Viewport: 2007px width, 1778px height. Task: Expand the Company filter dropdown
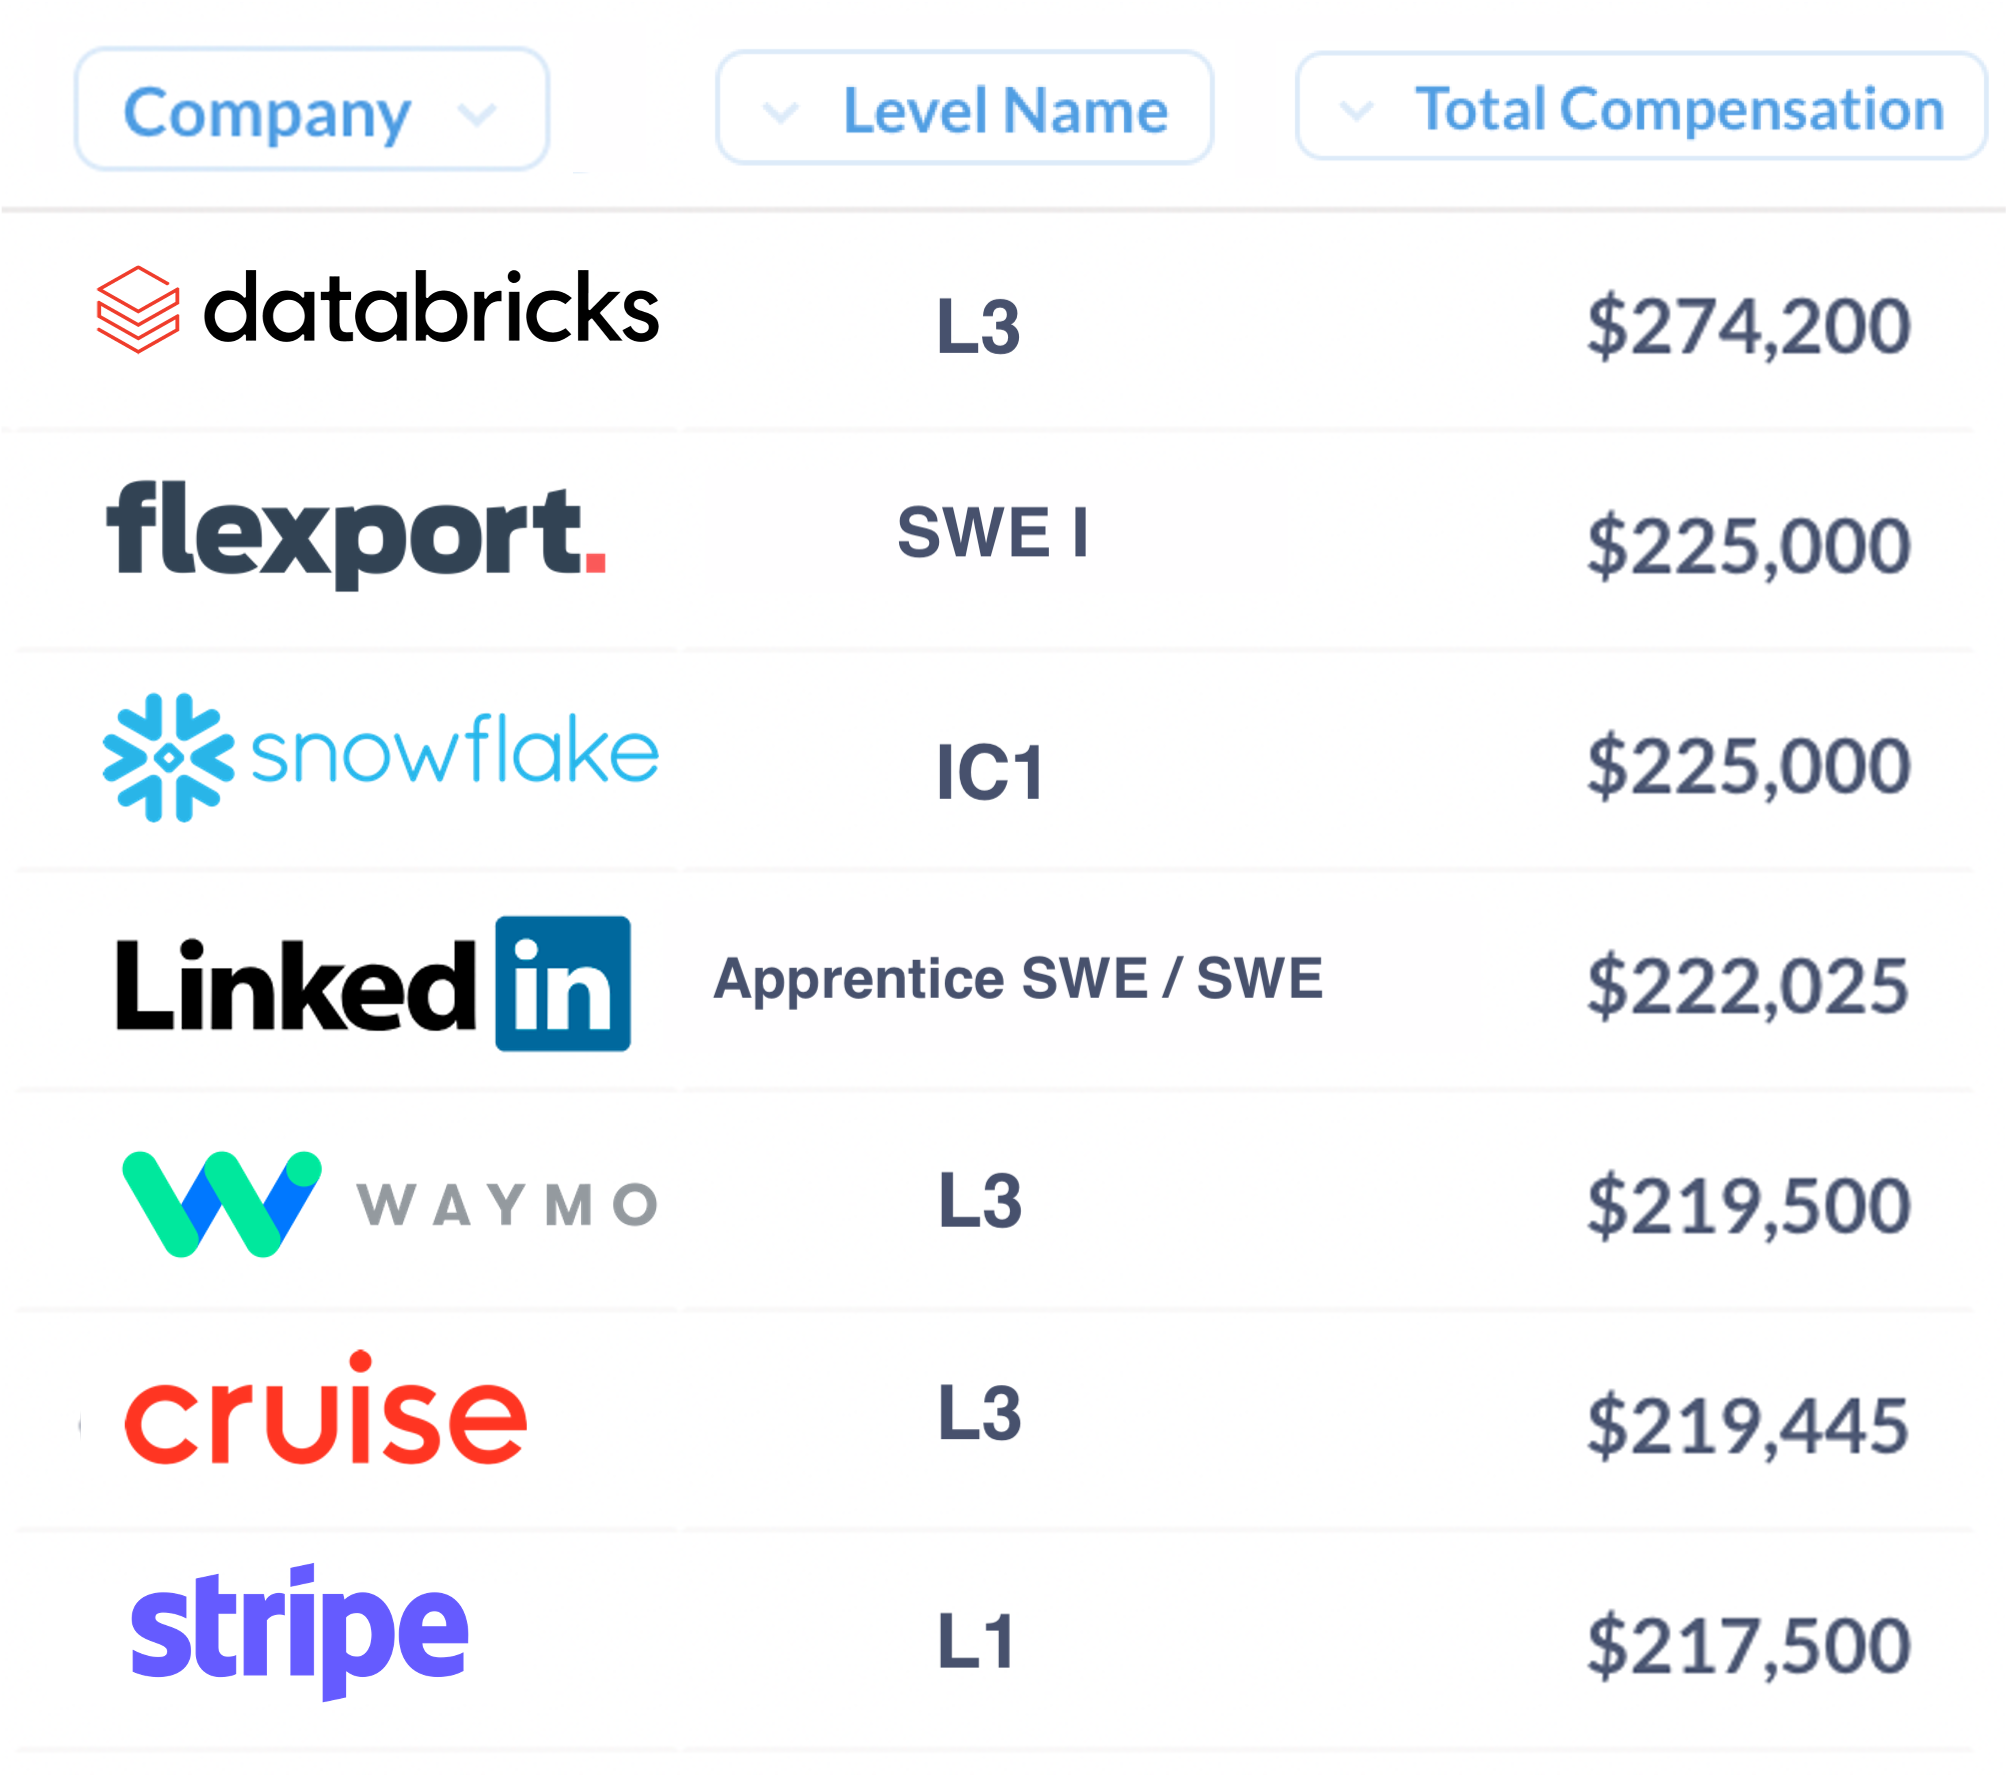312,109
